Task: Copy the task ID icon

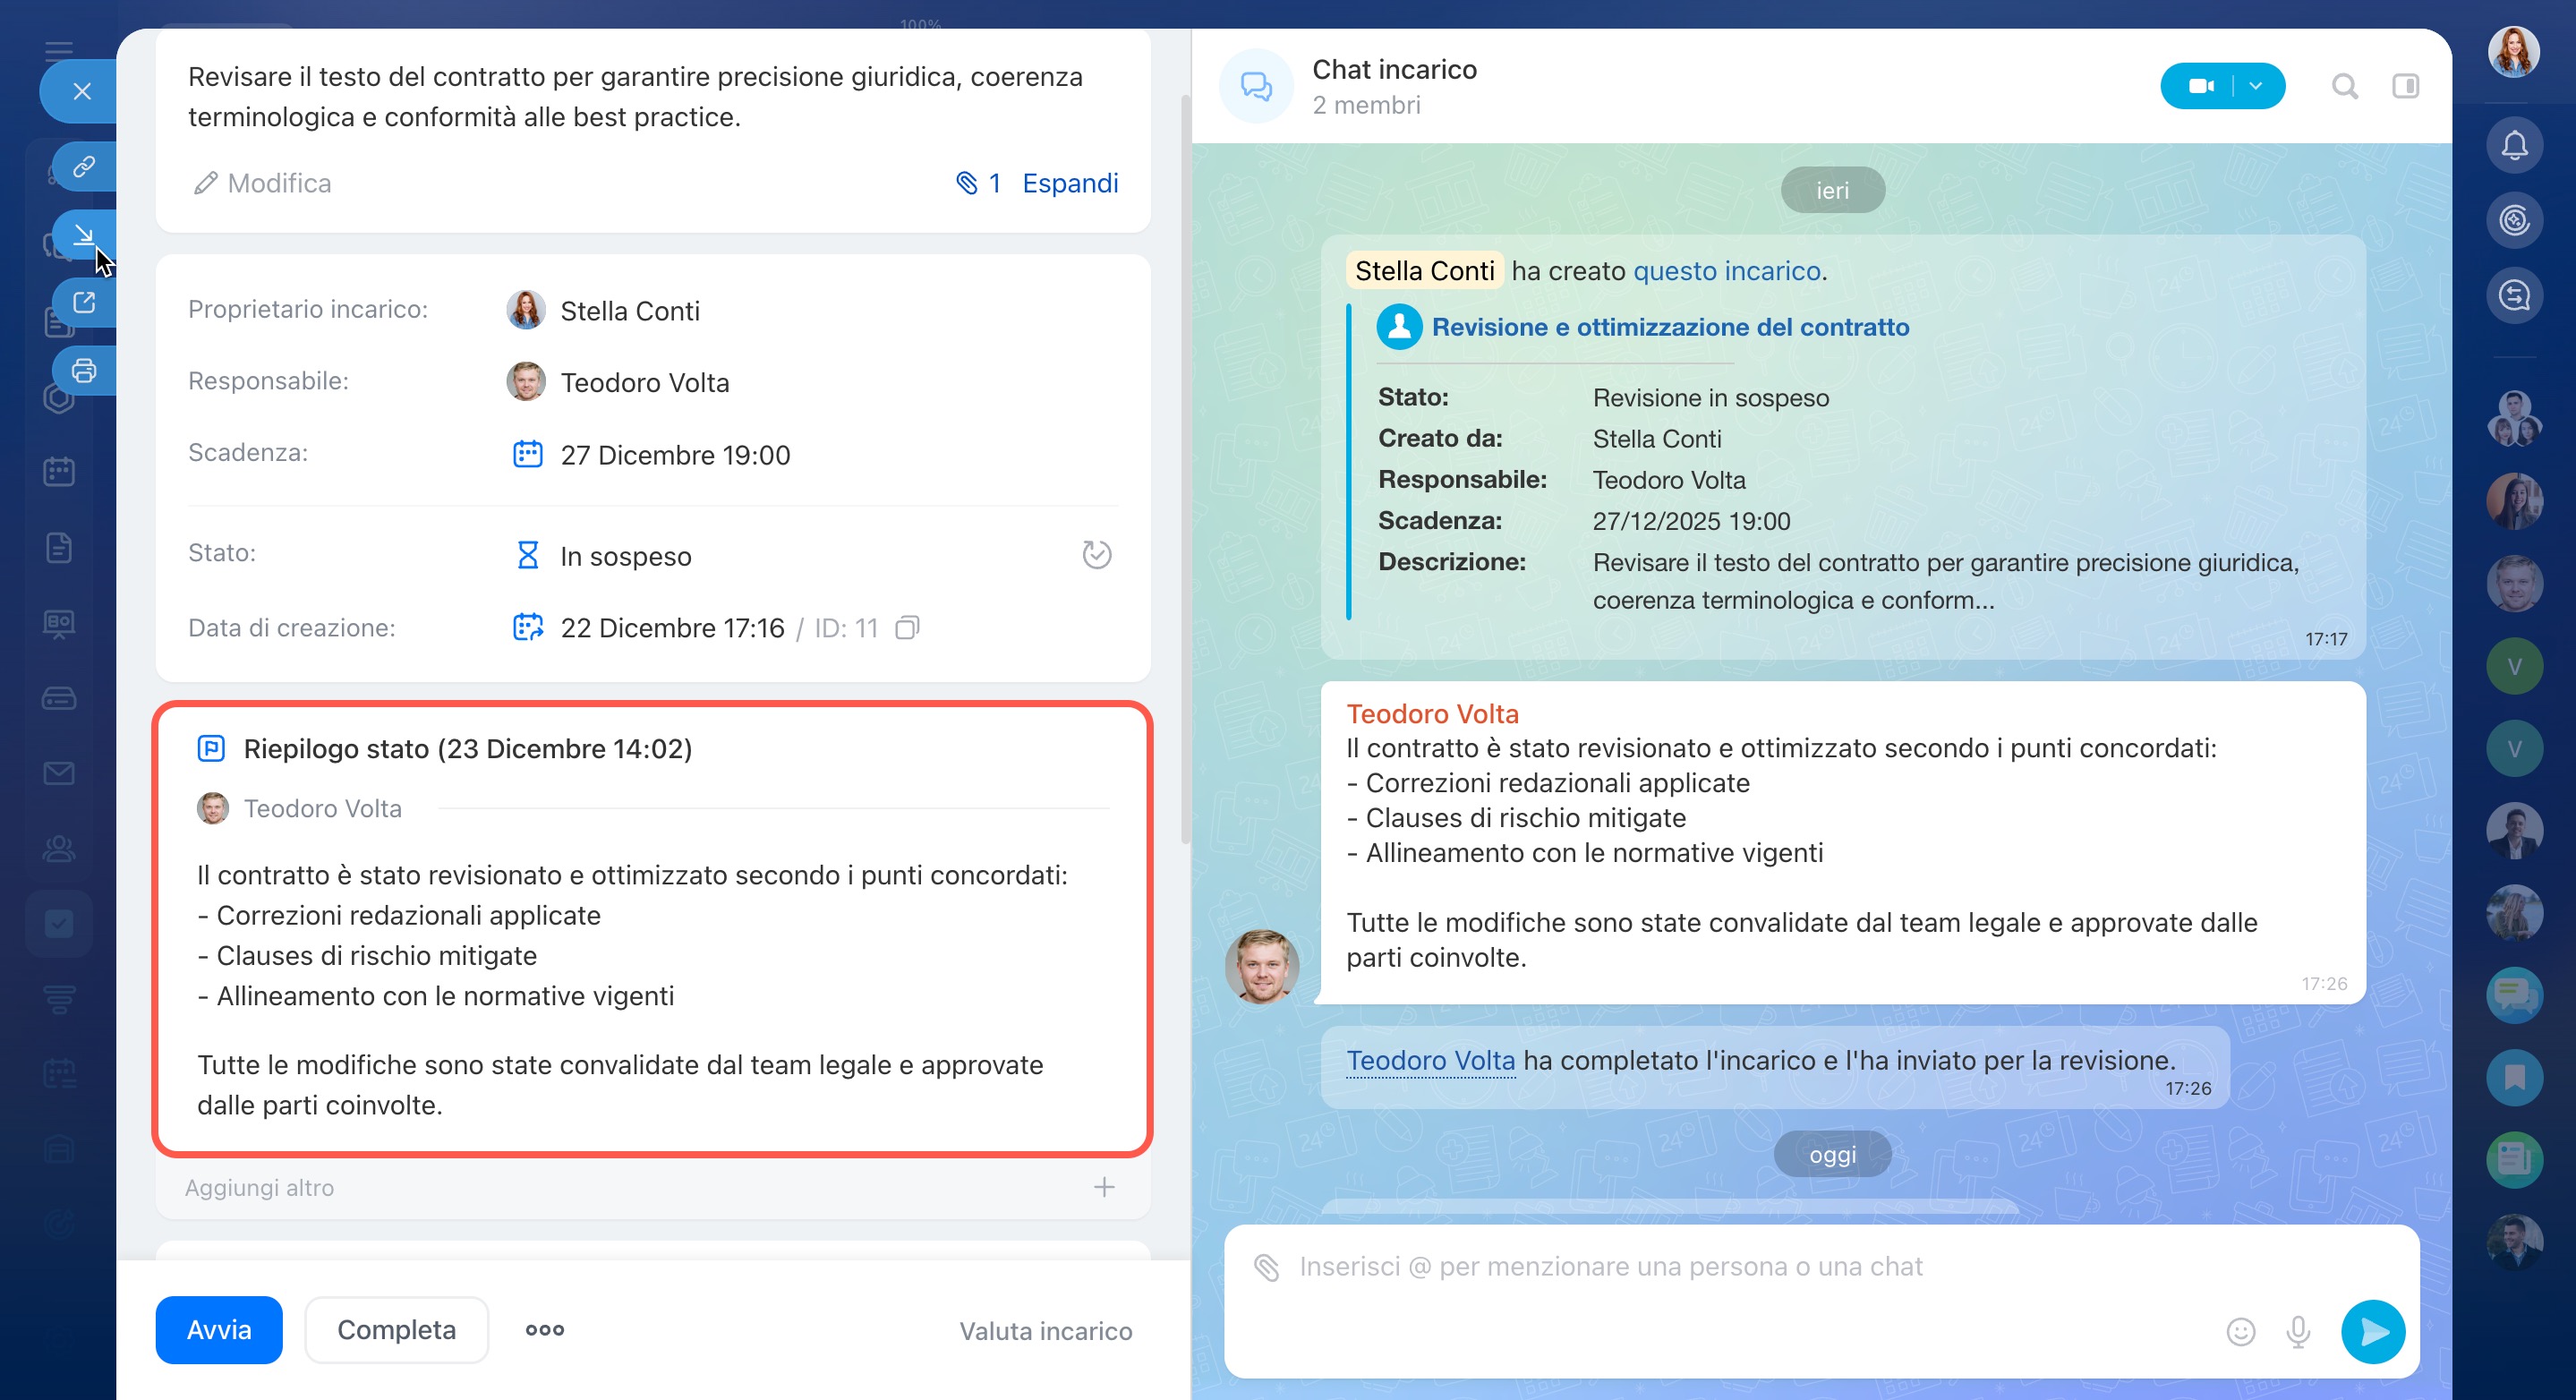Action: click(x=907, y=628)
